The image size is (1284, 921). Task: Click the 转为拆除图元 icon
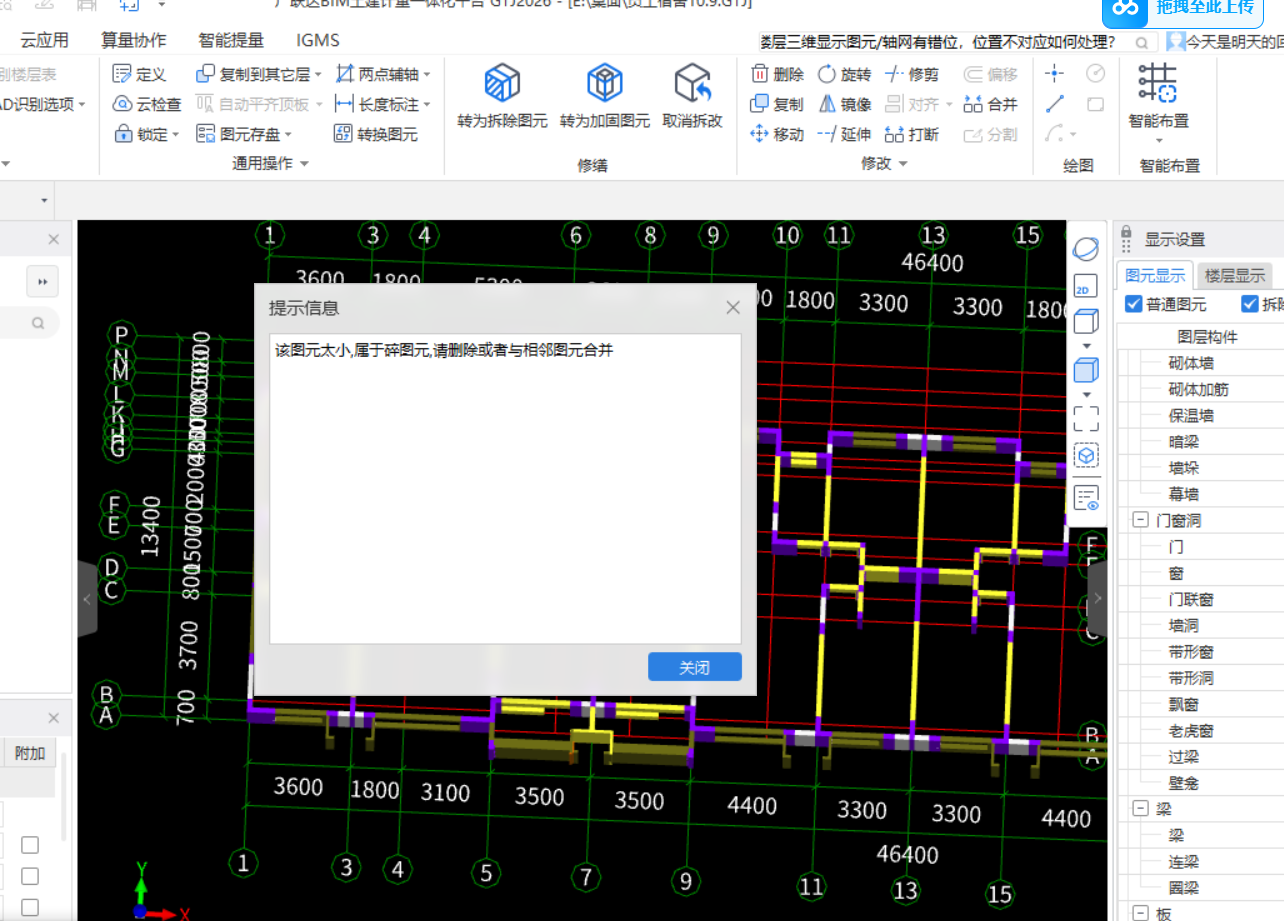click(502, 83)
